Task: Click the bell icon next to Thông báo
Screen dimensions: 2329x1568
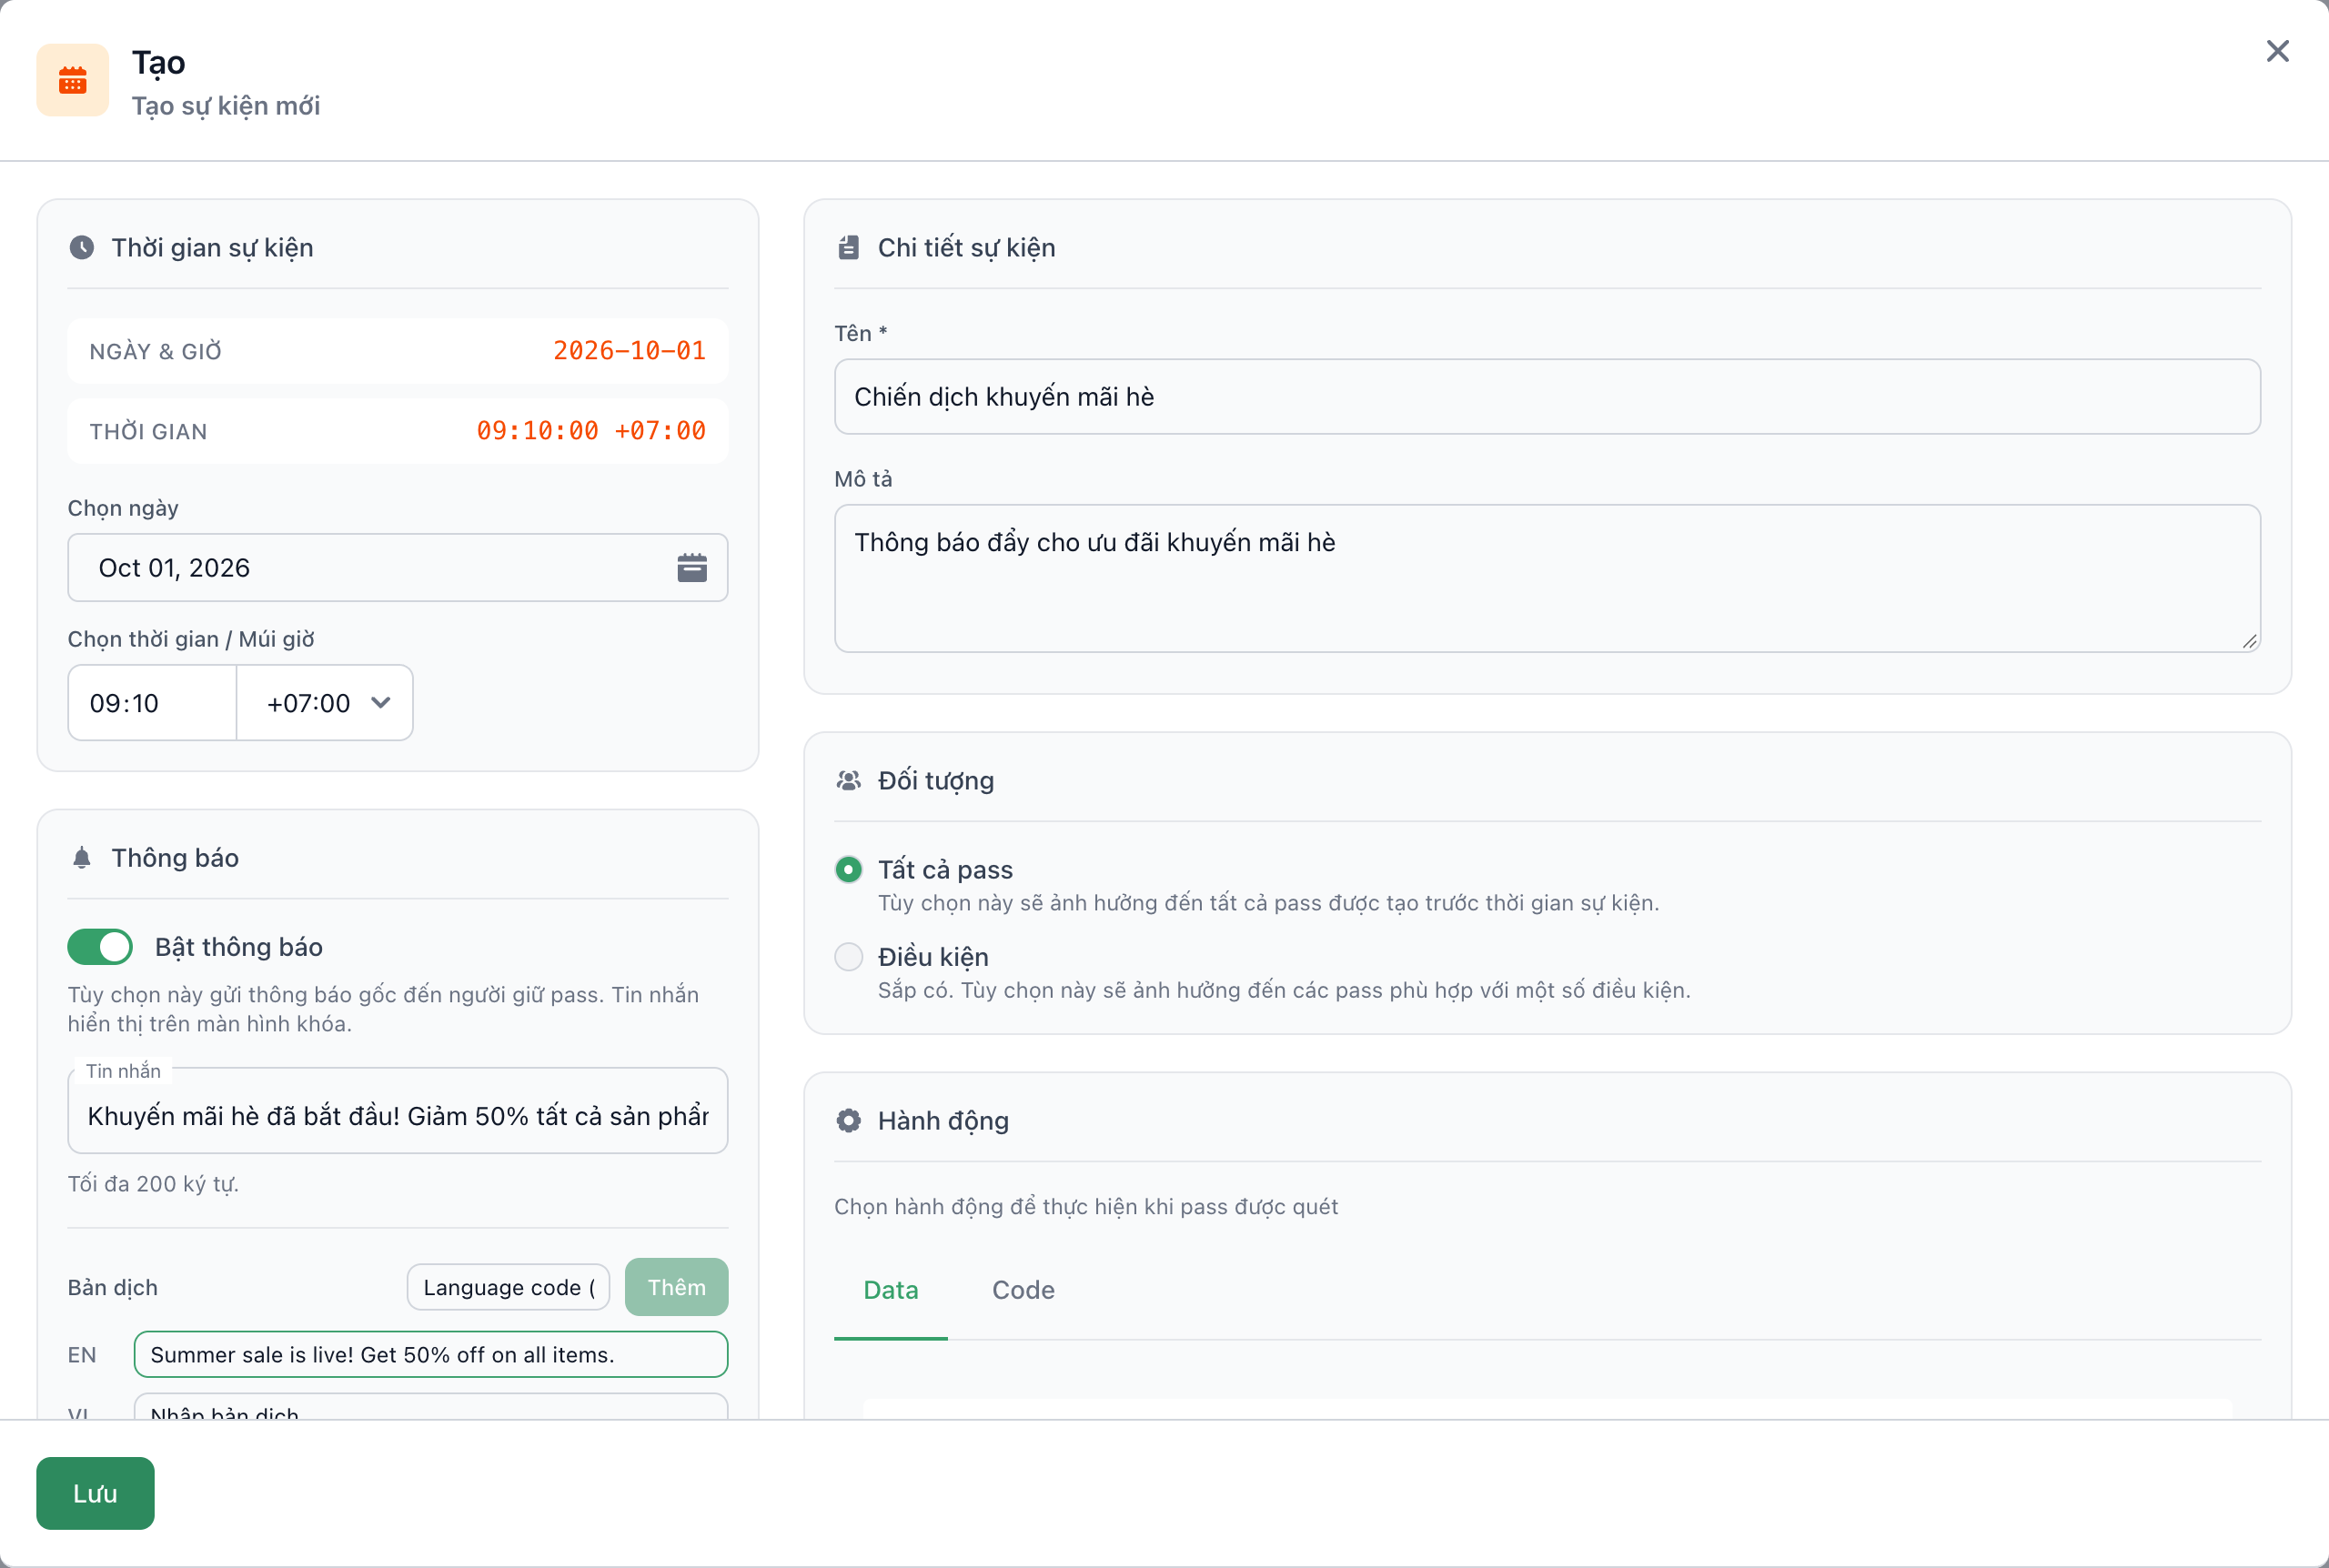Action: coord(82,858)
